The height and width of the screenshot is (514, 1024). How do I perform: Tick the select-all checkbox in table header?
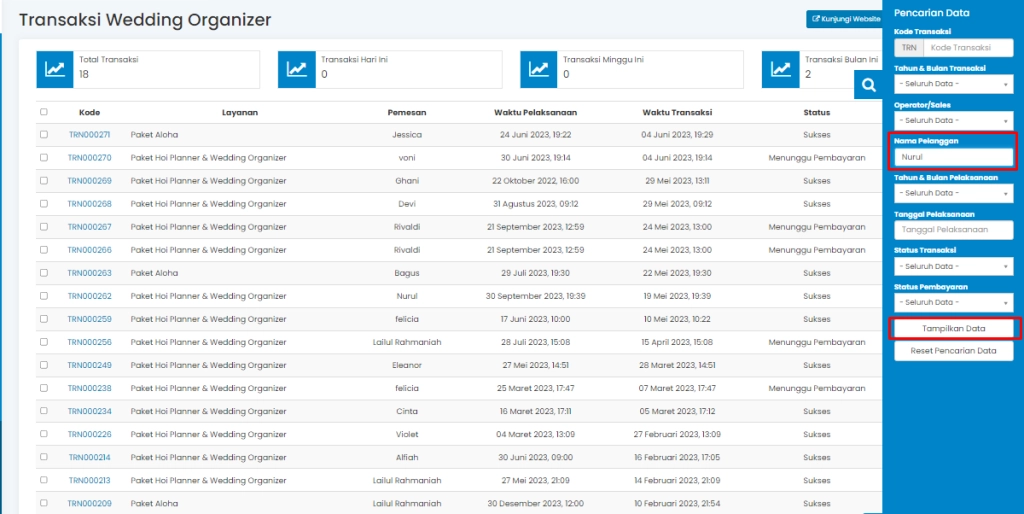point(43,112)
